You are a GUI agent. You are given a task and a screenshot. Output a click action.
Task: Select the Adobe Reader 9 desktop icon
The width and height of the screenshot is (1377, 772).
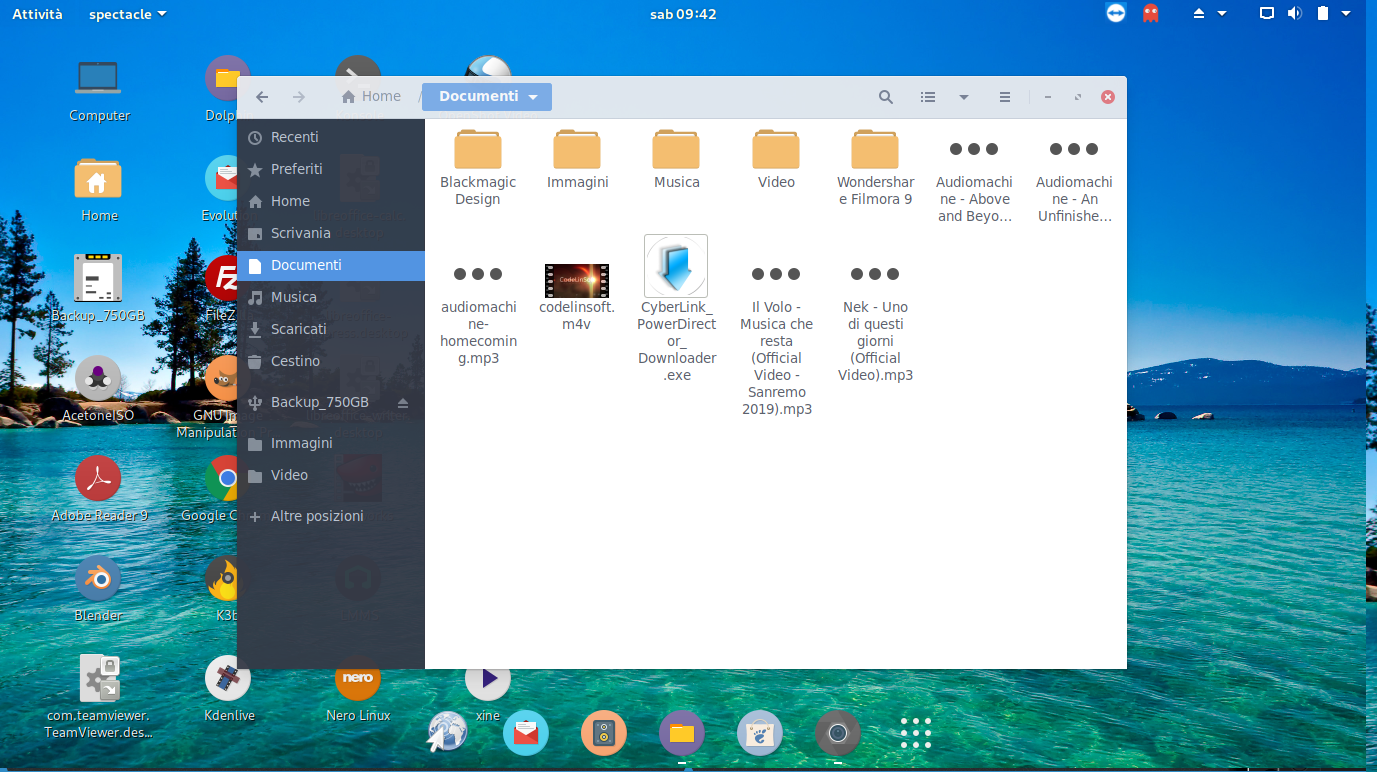point(98,490)
